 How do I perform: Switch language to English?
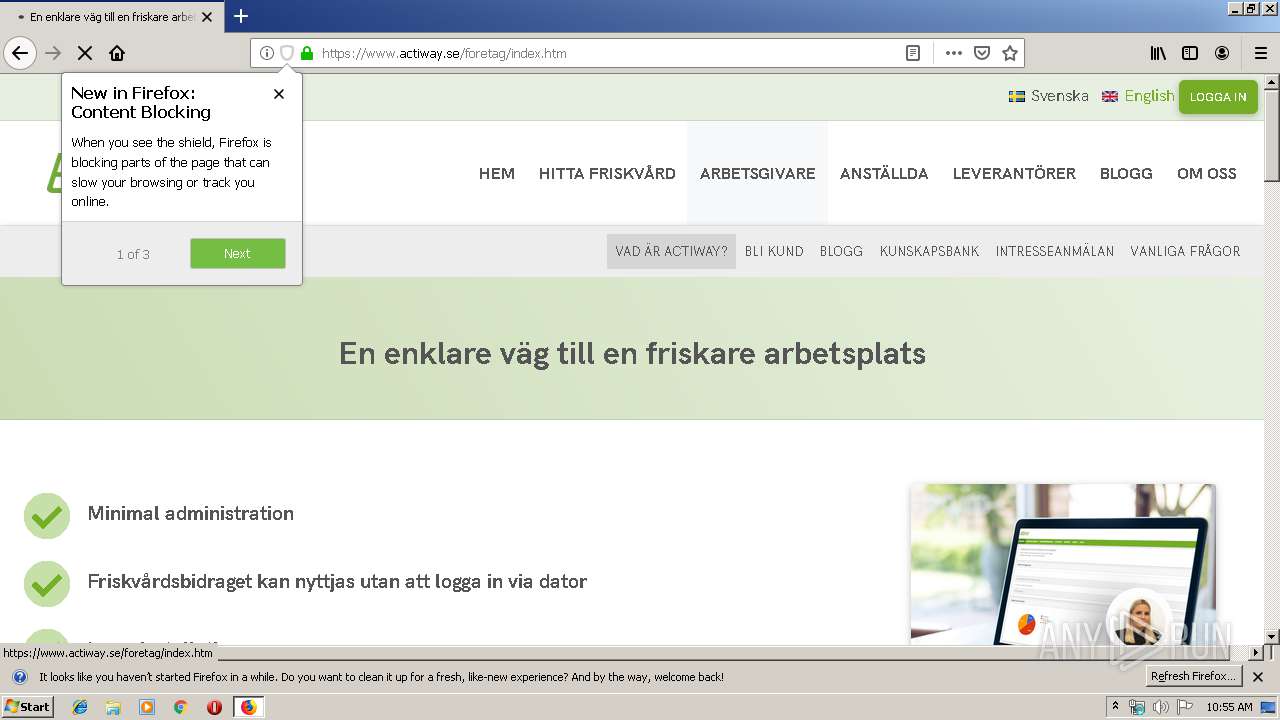(1138, 96)
